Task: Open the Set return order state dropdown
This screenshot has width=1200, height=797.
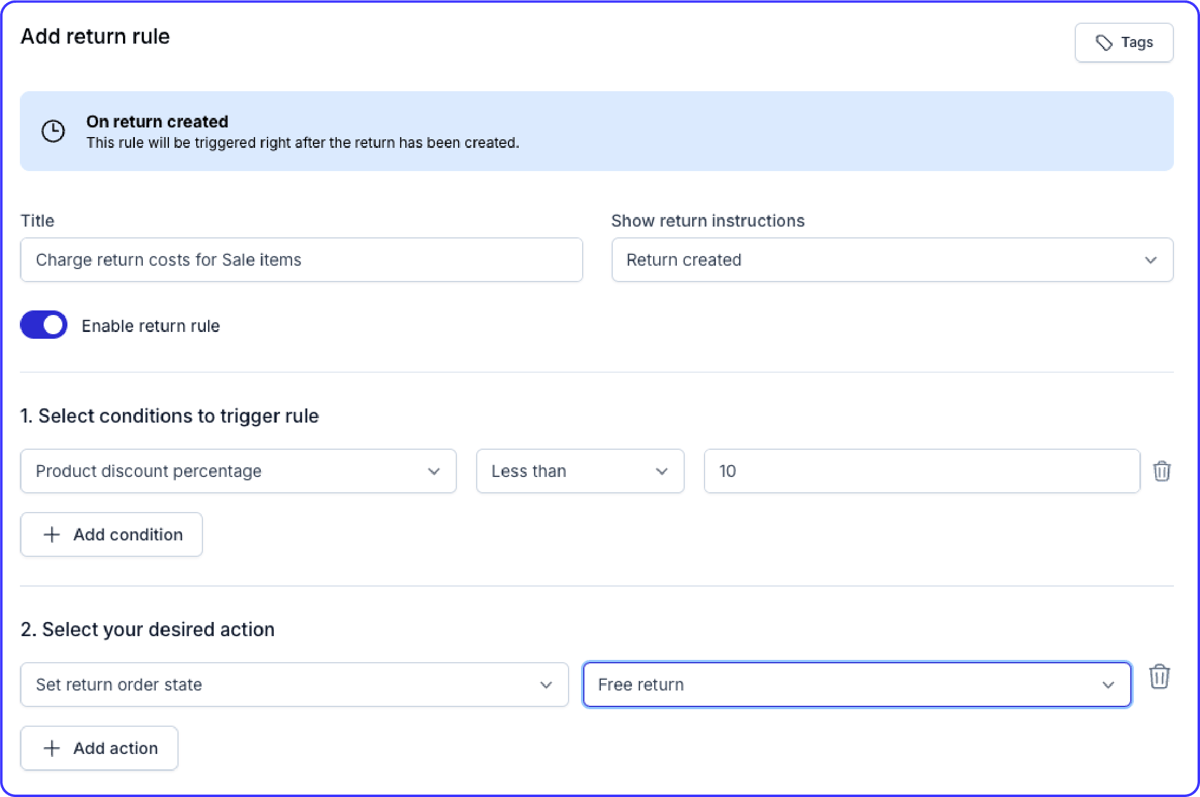Action: 294,684
